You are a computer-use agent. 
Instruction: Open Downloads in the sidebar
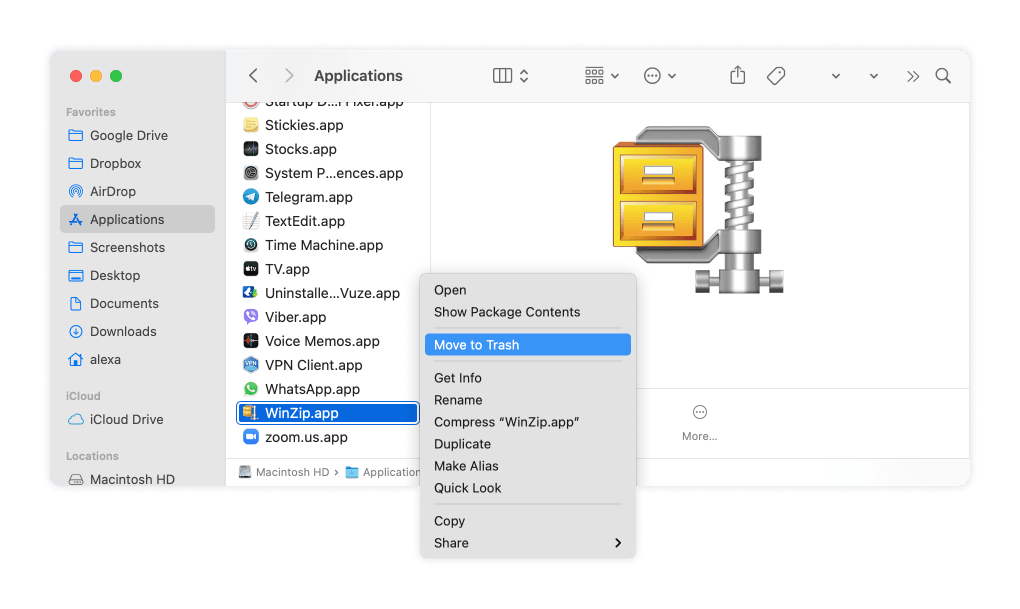(x=123, y=331)
